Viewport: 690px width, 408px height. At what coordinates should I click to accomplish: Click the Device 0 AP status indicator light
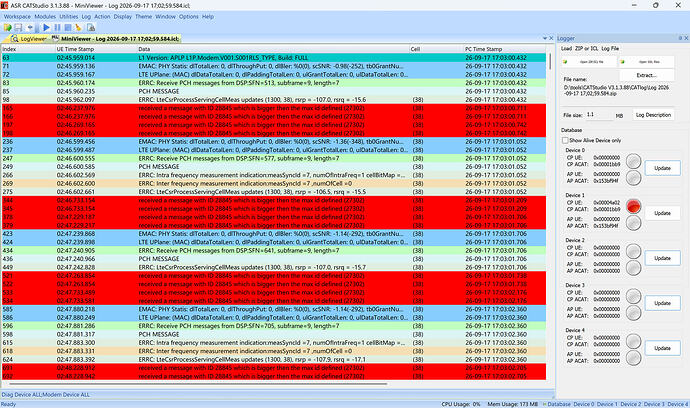click(633, 178)
